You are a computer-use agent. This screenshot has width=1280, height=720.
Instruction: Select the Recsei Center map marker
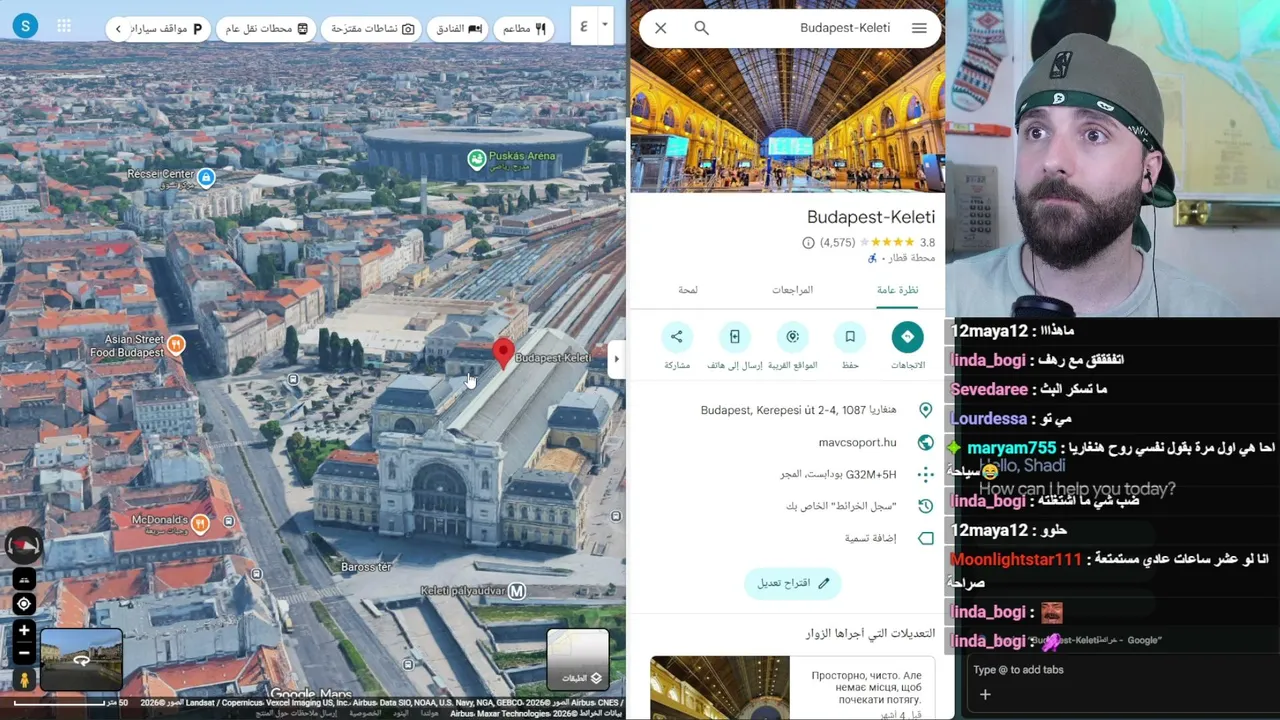[x=206, y=178]
